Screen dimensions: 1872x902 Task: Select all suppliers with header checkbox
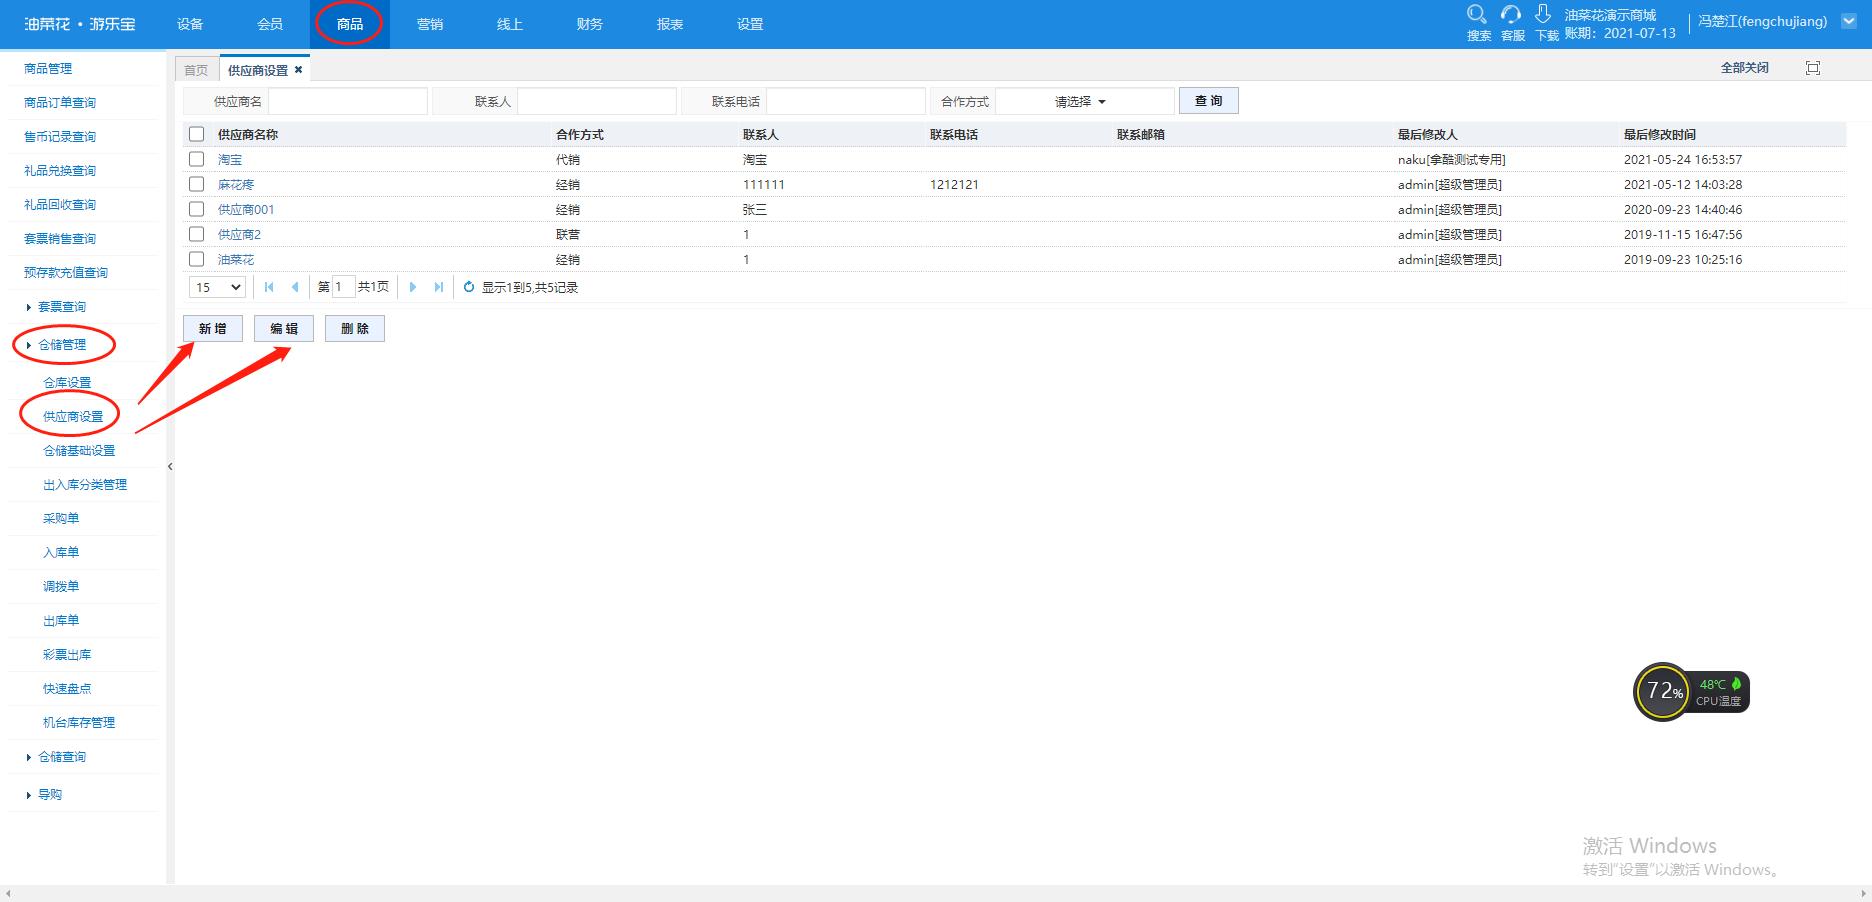click(196, 134)
